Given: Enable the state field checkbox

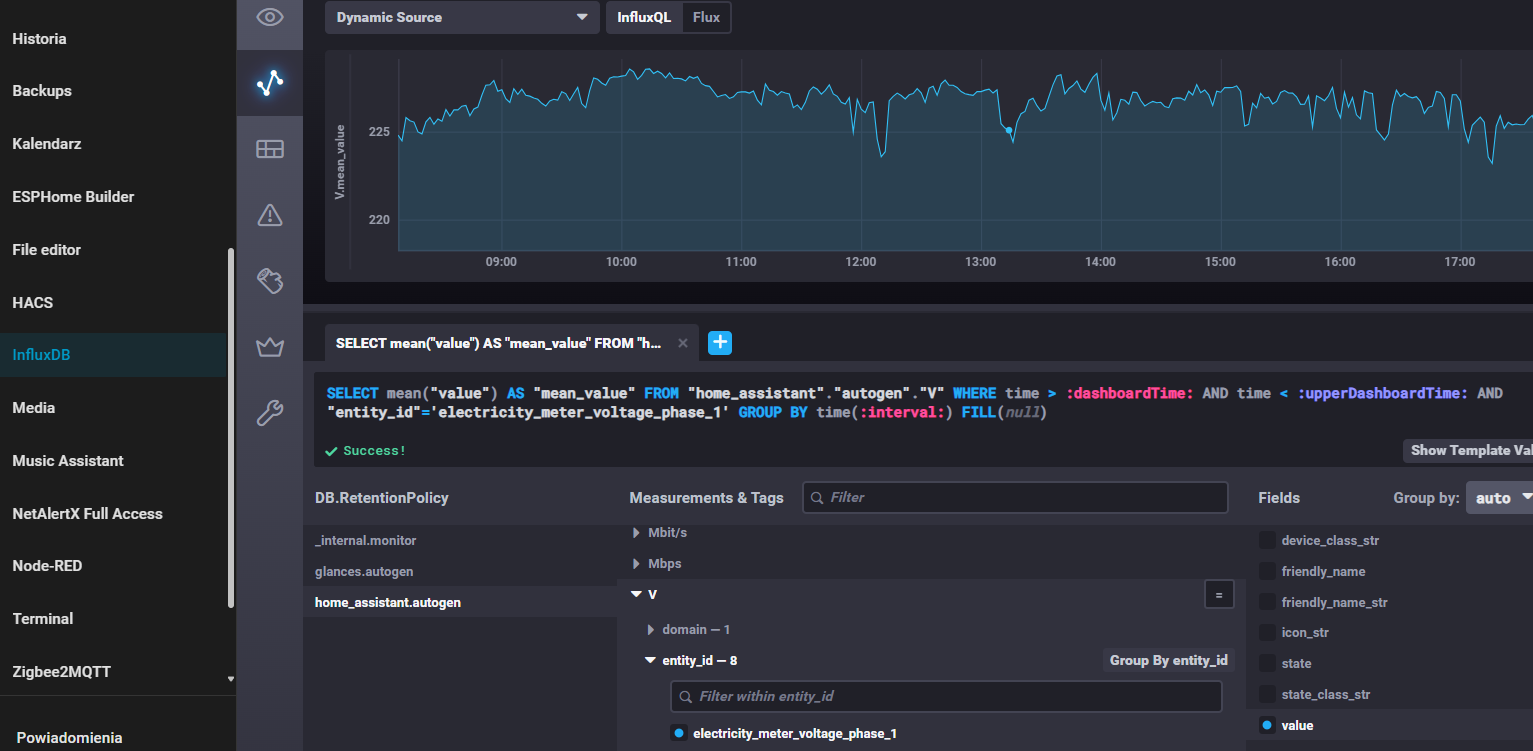Looking at the screenshot, I should 1267,664.
